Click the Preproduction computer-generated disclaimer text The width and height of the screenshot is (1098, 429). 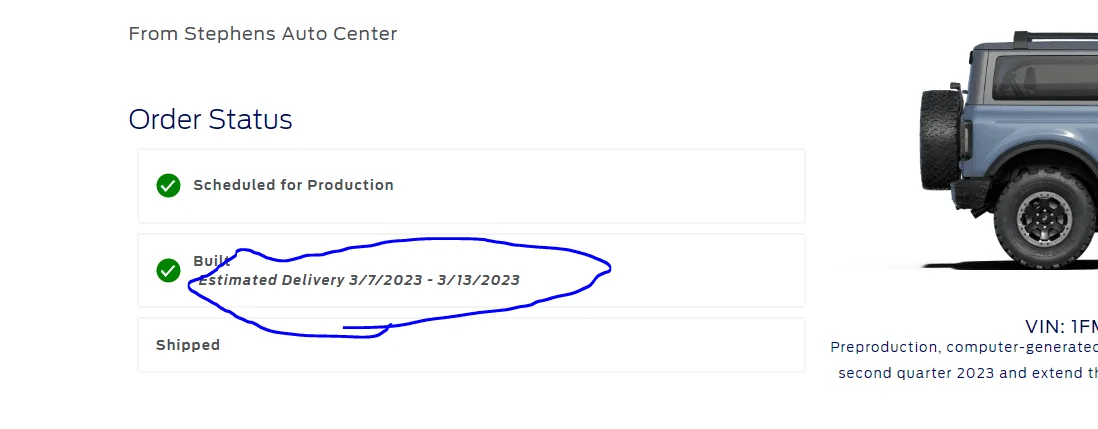(x=964, y=347)
